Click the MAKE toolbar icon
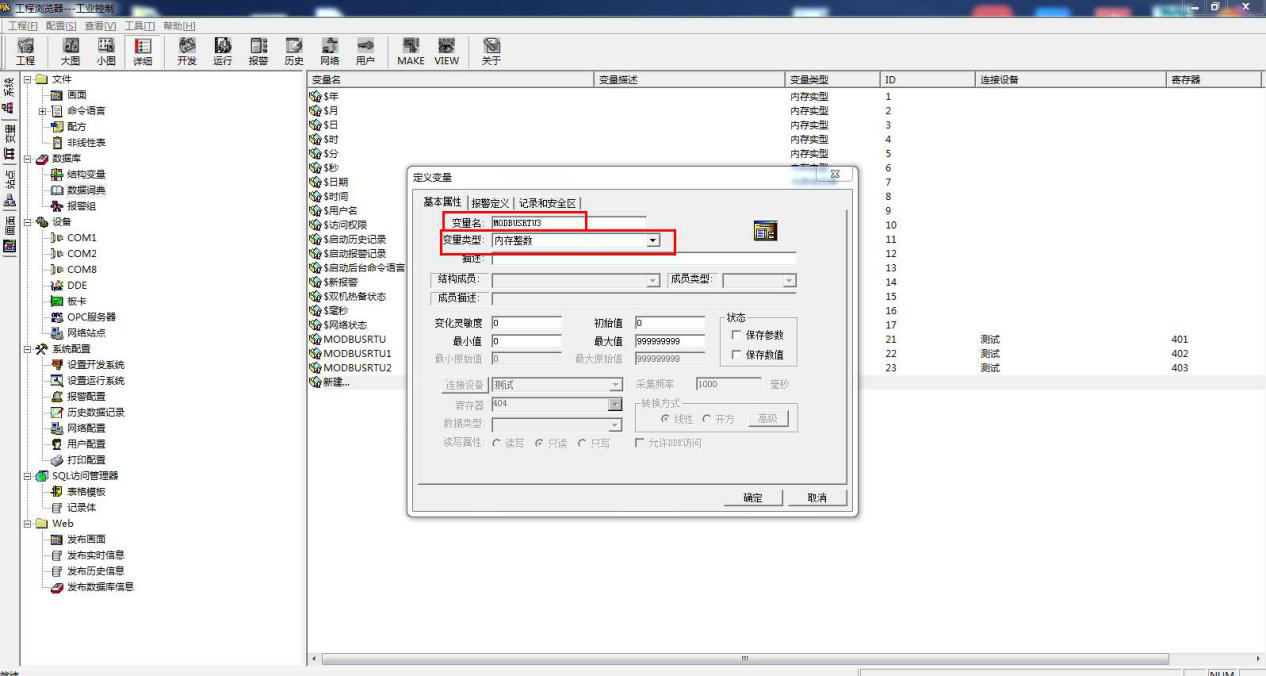The height and width of the screenshot is (676, 1266). (x=410, y=51)
